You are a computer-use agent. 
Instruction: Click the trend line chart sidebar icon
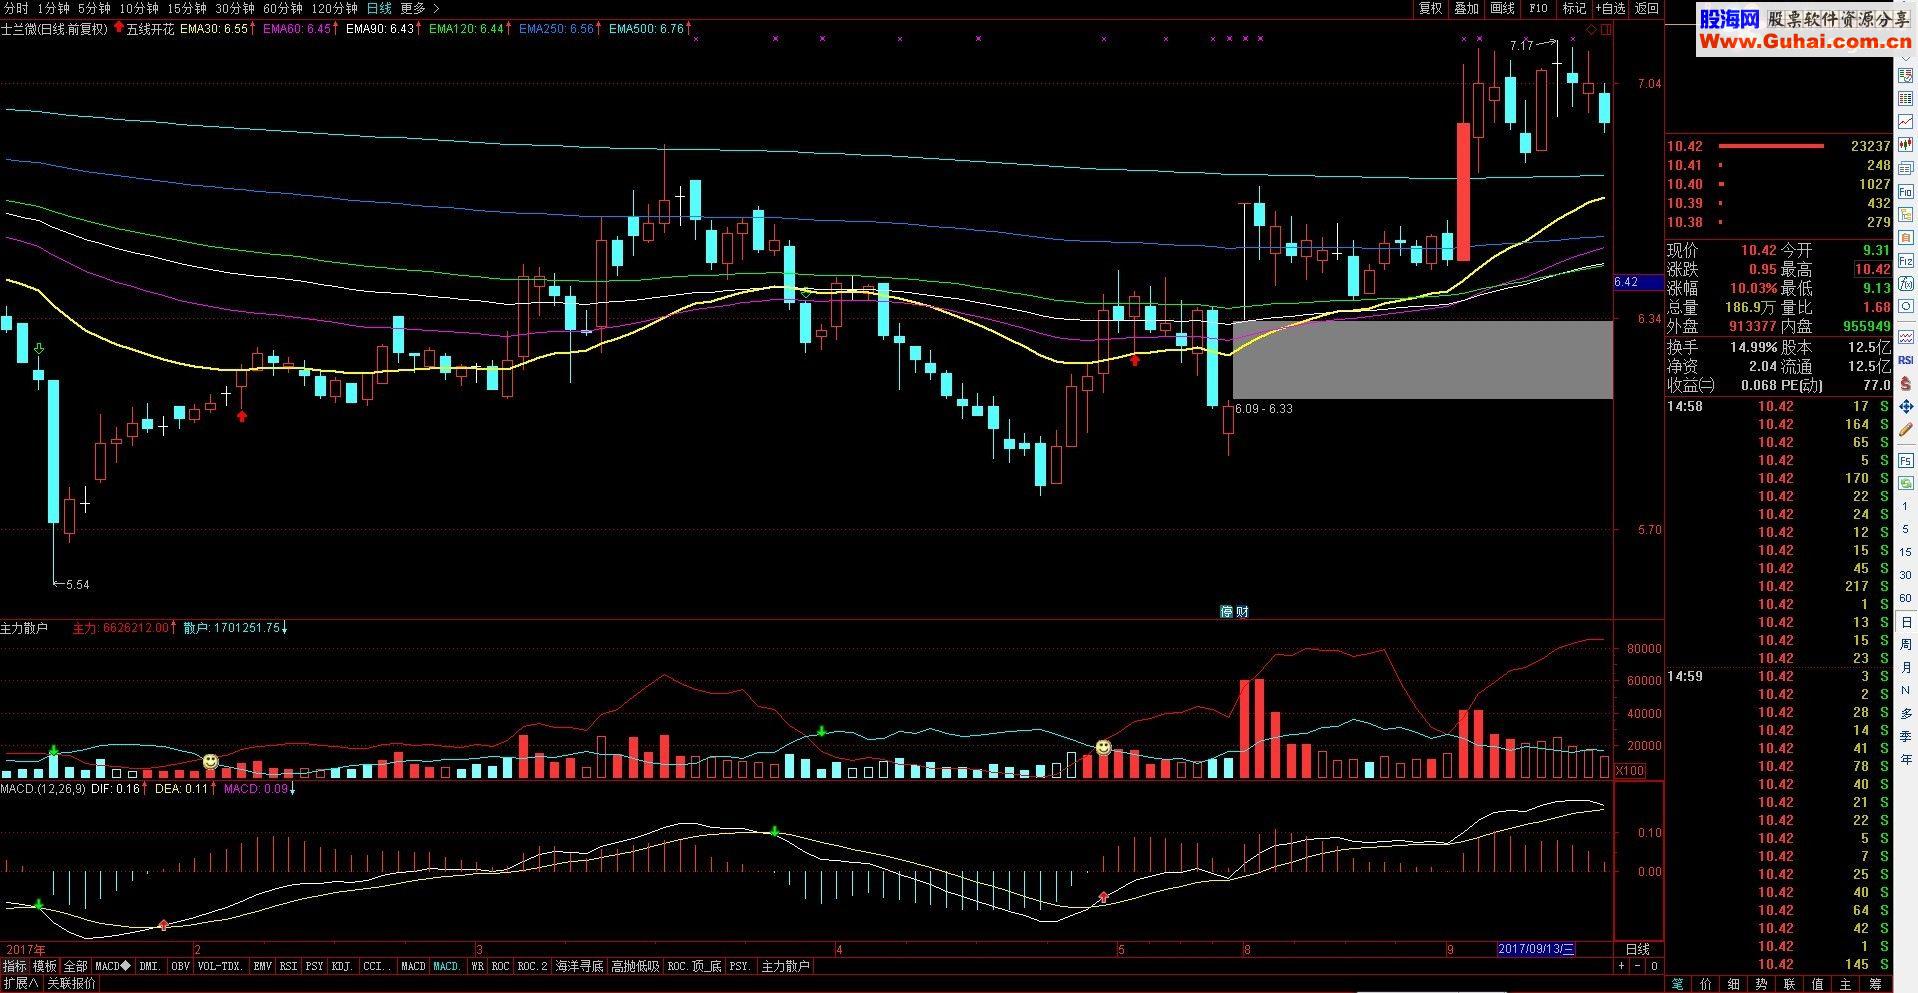(x=1906, y=121)
